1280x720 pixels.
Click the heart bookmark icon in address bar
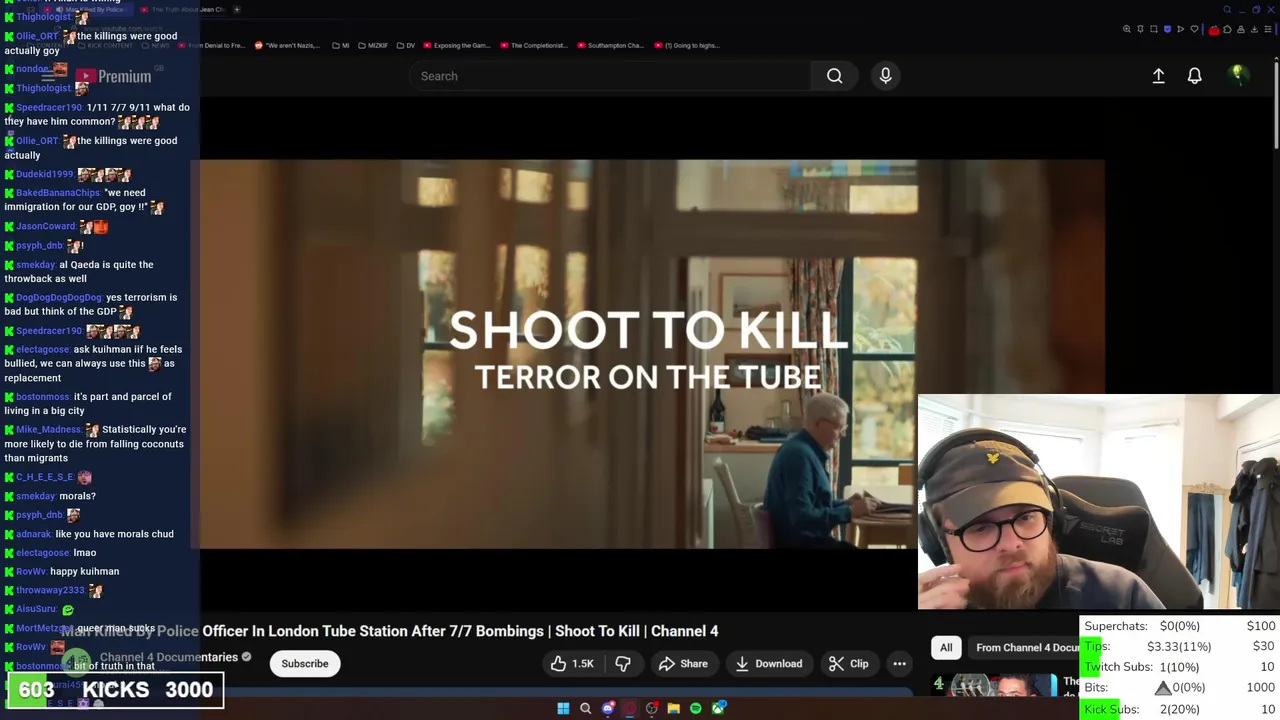click(x=1194, y=29)
